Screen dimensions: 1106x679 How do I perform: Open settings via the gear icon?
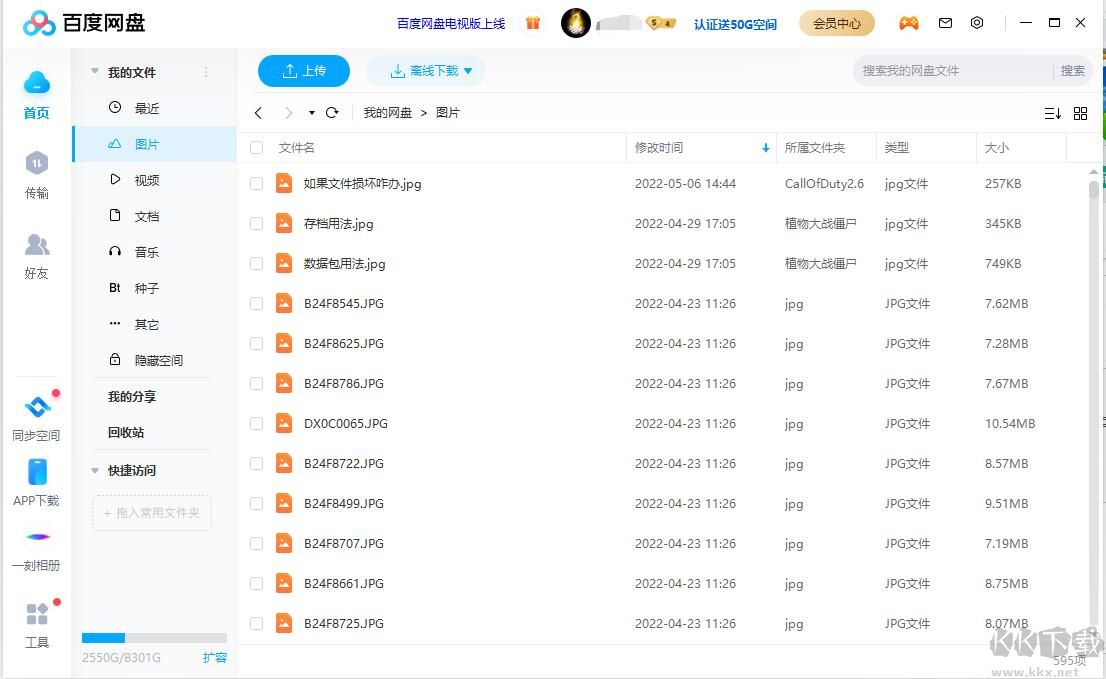coord(977,22)
